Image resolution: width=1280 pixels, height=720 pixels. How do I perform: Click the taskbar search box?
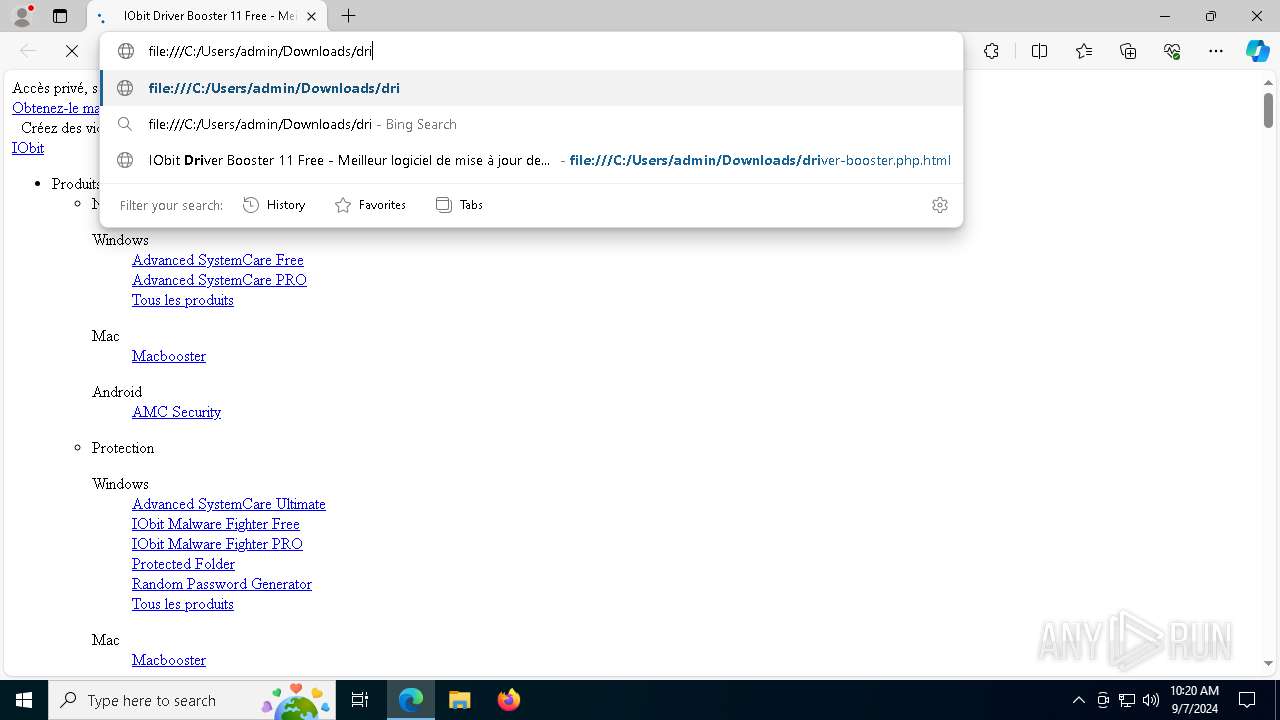(x=191, y=700)
